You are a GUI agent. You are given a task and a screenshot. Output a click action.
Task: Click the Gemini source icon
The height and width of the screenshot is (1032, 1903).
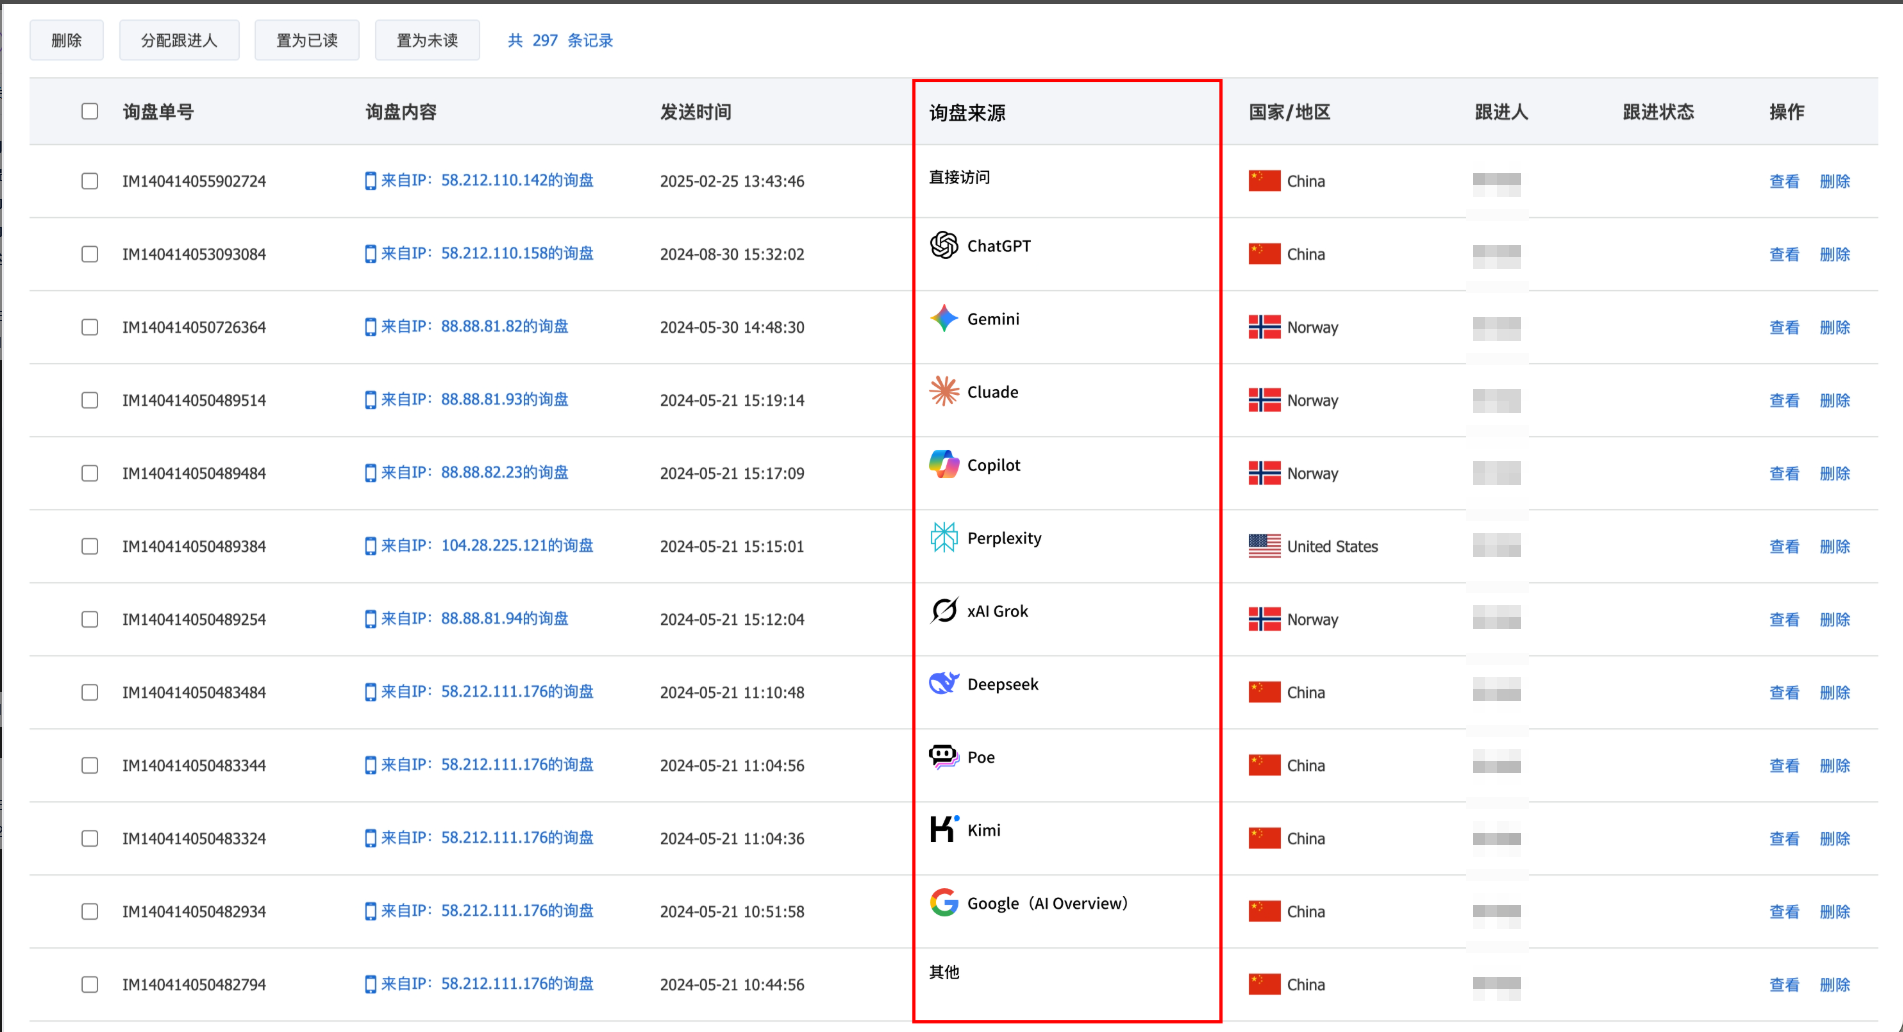(944, 318)
